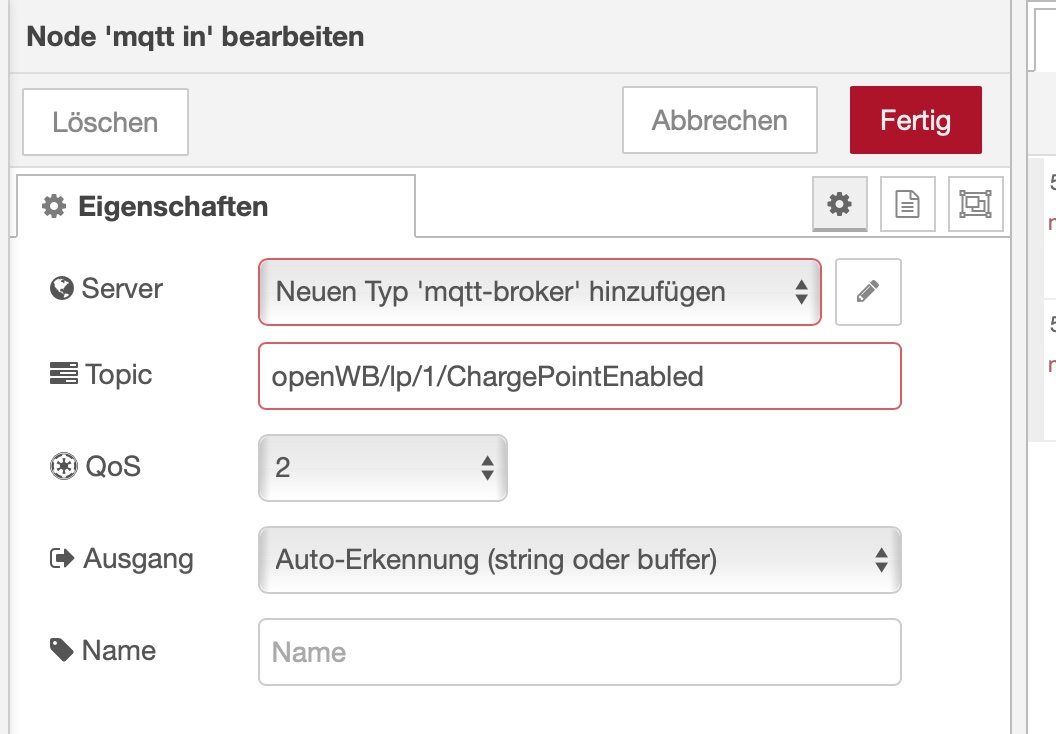
Task: Cancel editing with the Abbrechen button
Action: click(x=719, y=121)
